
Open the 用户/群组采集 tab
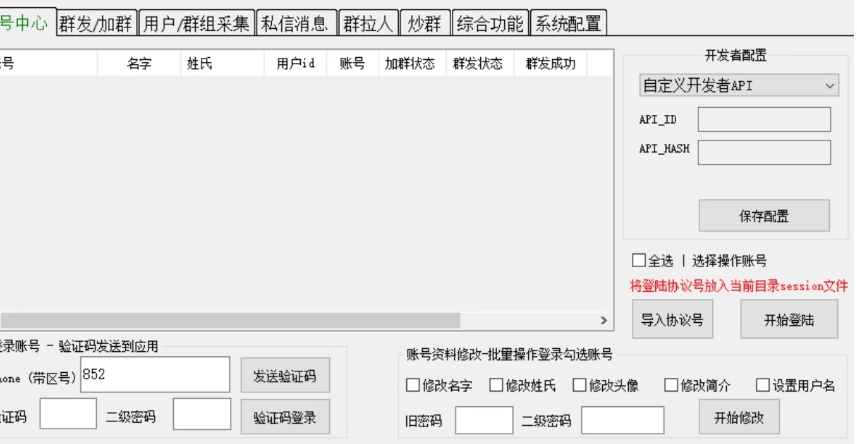197,24
